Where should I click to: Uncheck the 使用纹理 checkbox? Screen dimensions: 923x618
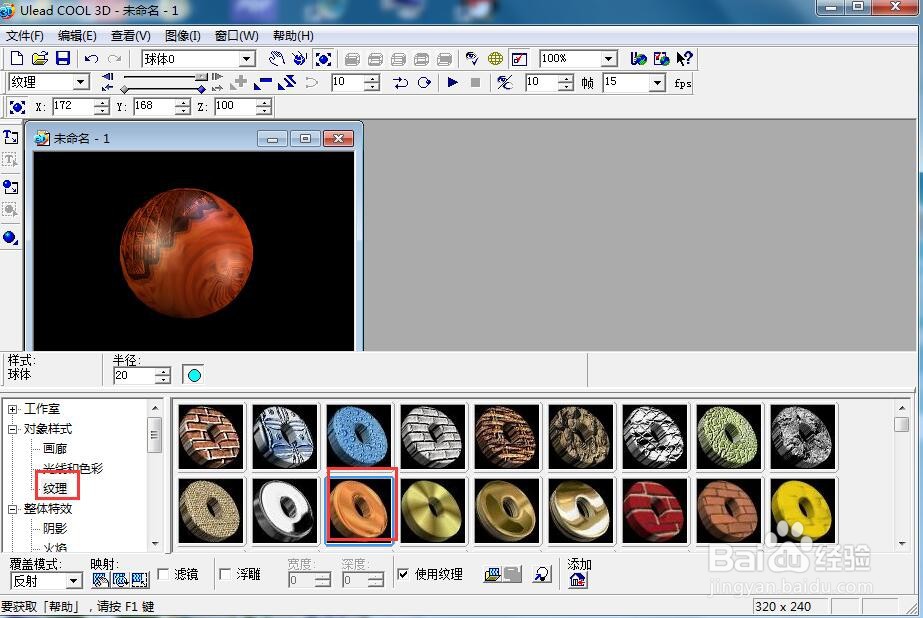403,574
